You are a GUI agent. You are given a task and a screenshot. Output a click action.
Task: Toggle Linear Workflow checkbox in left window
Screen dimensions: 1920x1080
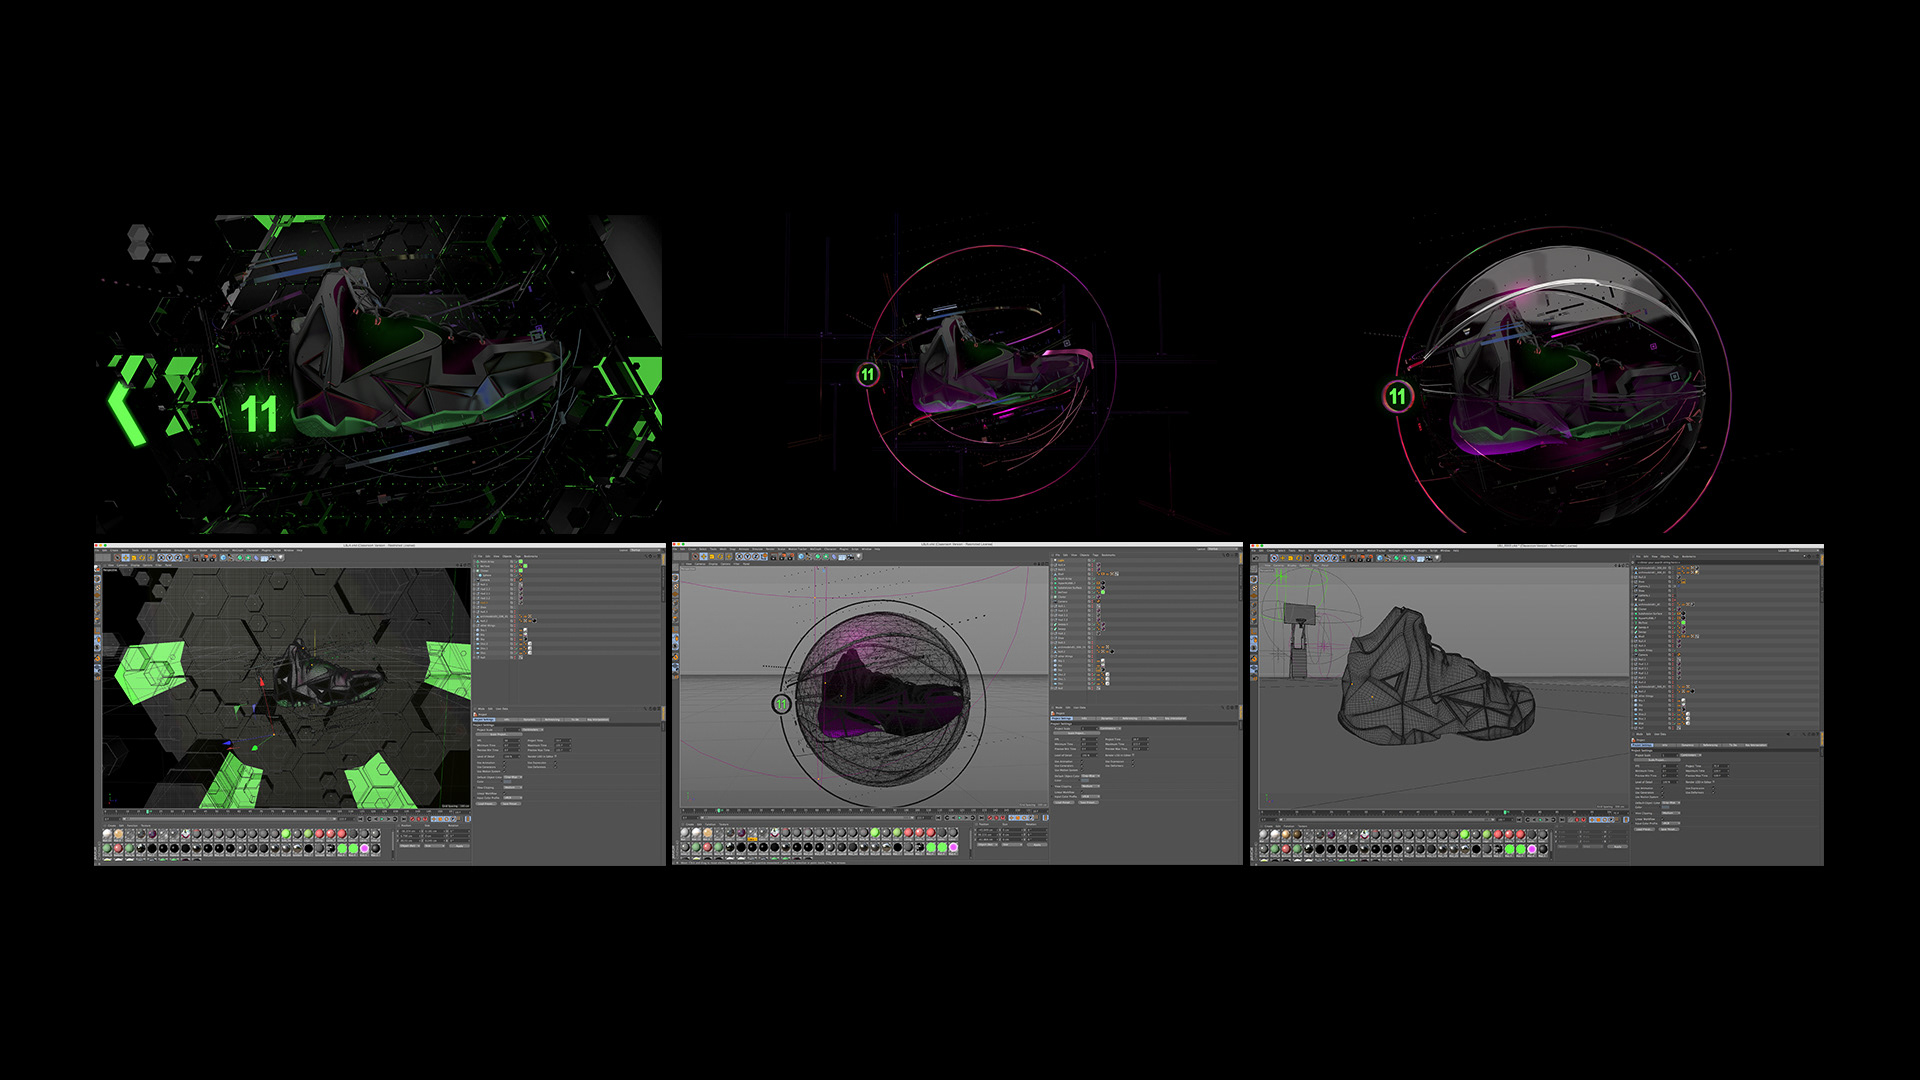[x=504, y=793]
